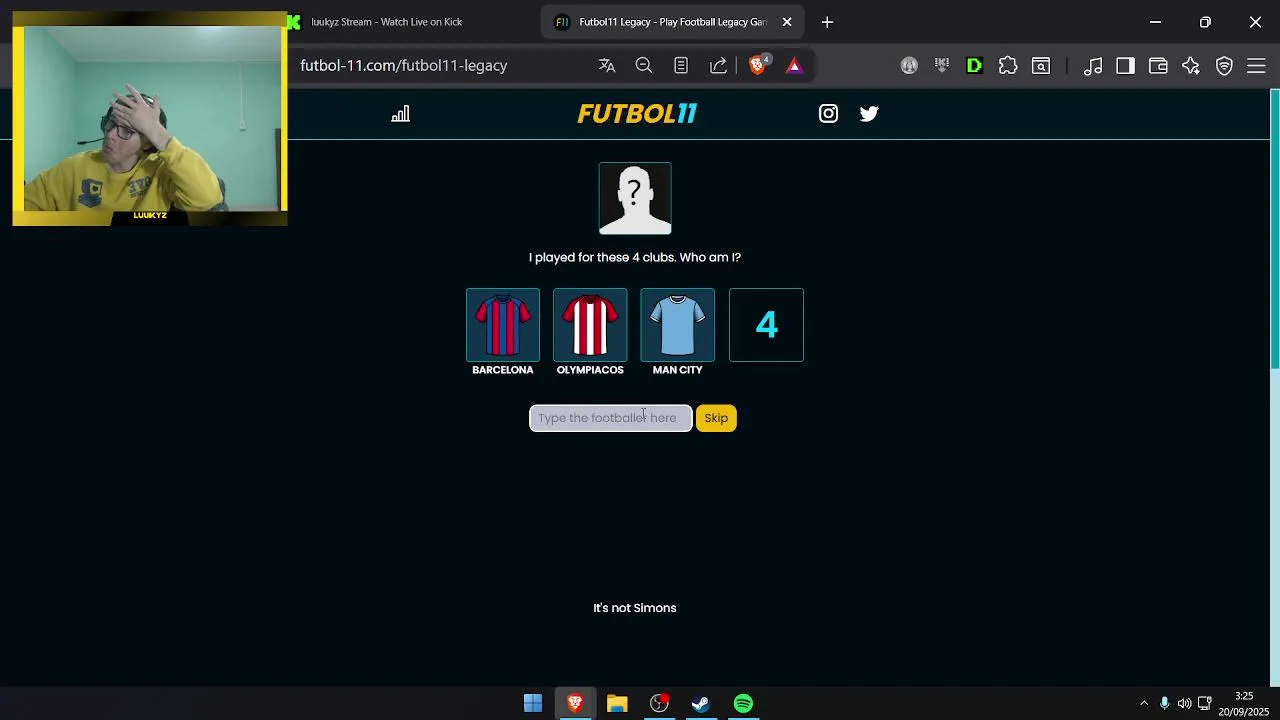The width and height of the screenshot is (1280, 720).
Task: Open File Explorer from taskbar
Action: tap(617, 704)
